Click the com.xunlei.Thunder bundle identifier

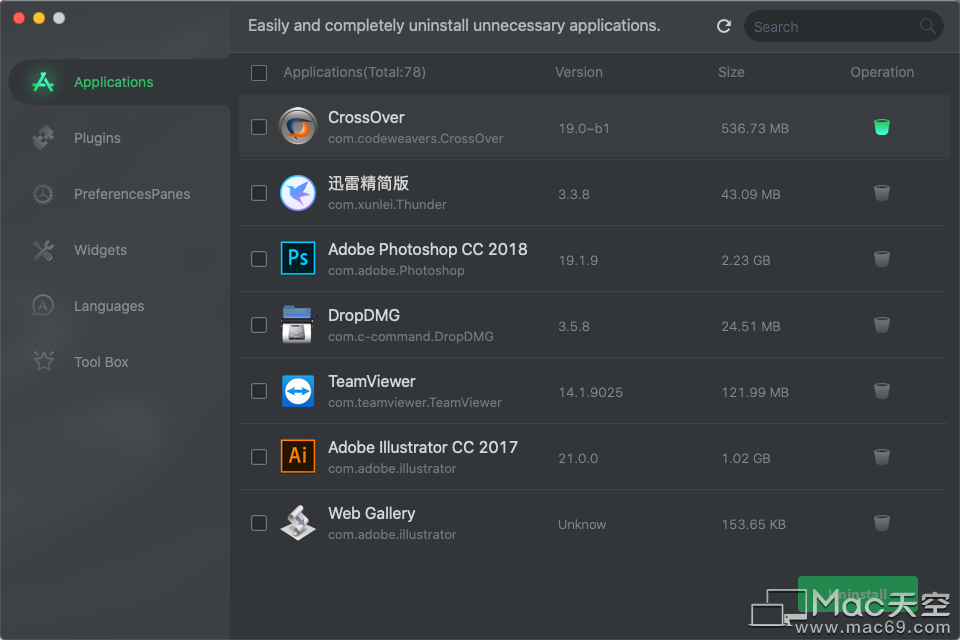click(387, 205)
